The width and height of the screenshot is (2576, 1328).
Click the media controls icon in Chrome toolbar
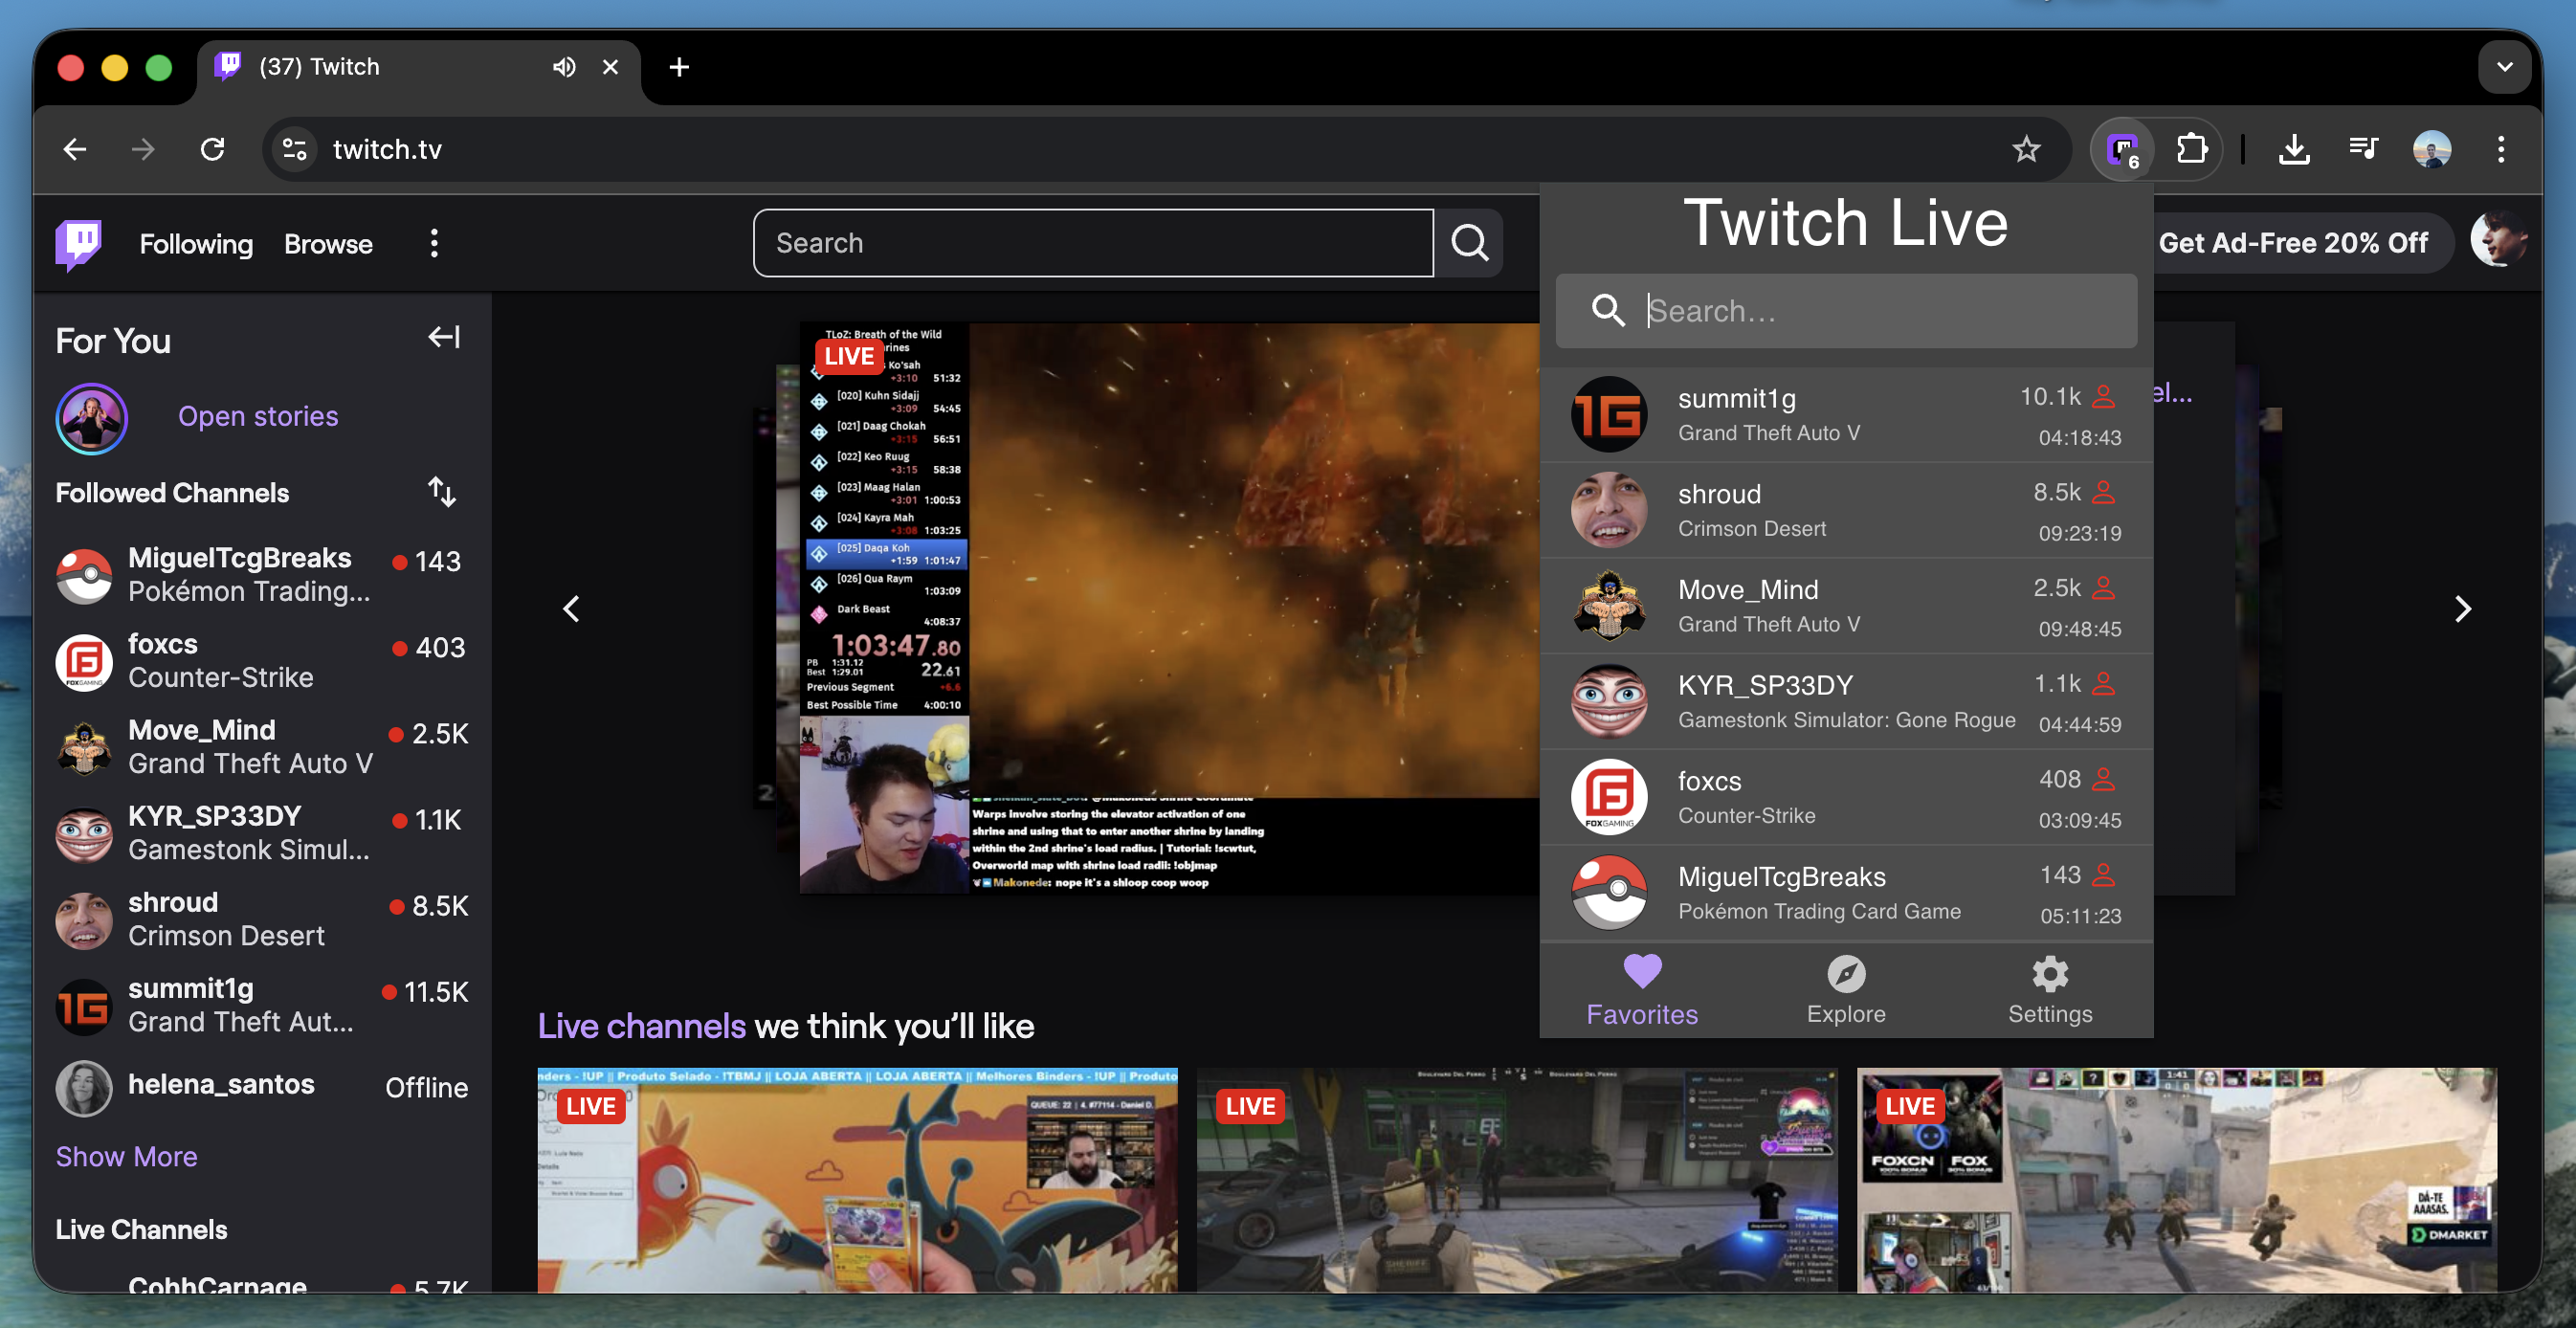pos(2363,148)
